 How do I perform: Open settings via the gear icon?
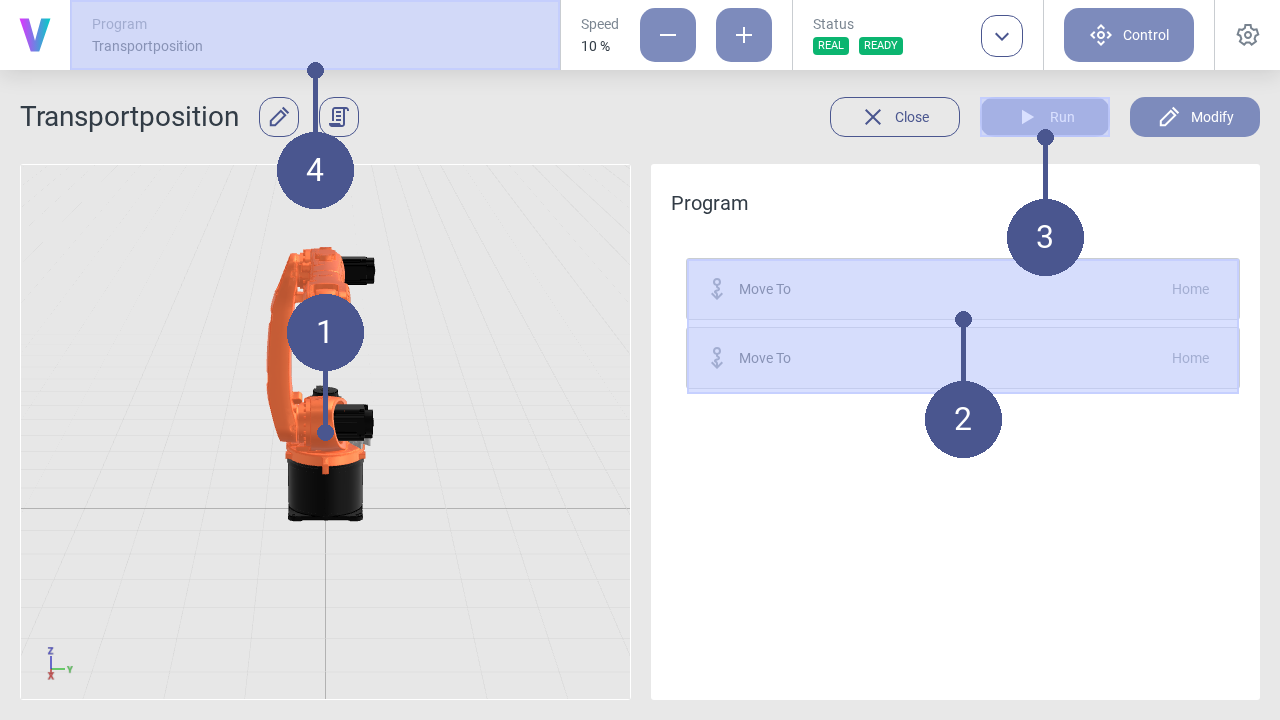click(x=1247, y=35)
